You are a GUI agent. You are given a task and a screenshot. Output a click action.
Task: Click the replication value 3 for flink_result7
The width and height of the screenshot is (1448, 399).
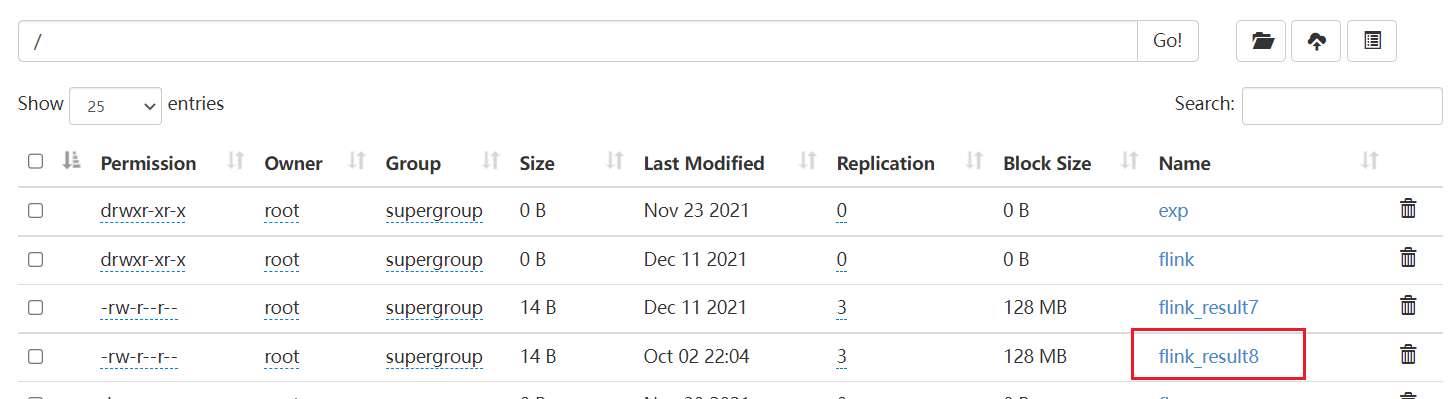pyautogui.click(x=842, y=308)
